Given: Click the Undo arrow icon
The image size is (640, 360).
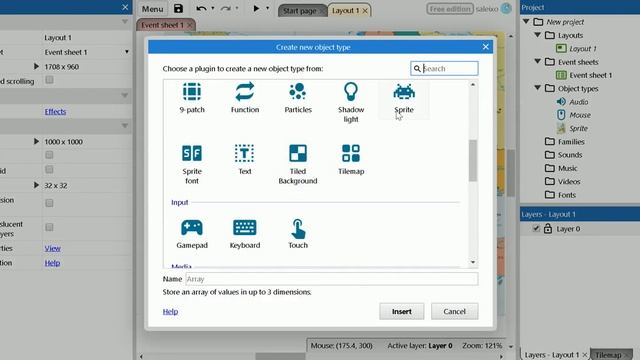Looking at the screenshot, I should (x=201, y=9).
